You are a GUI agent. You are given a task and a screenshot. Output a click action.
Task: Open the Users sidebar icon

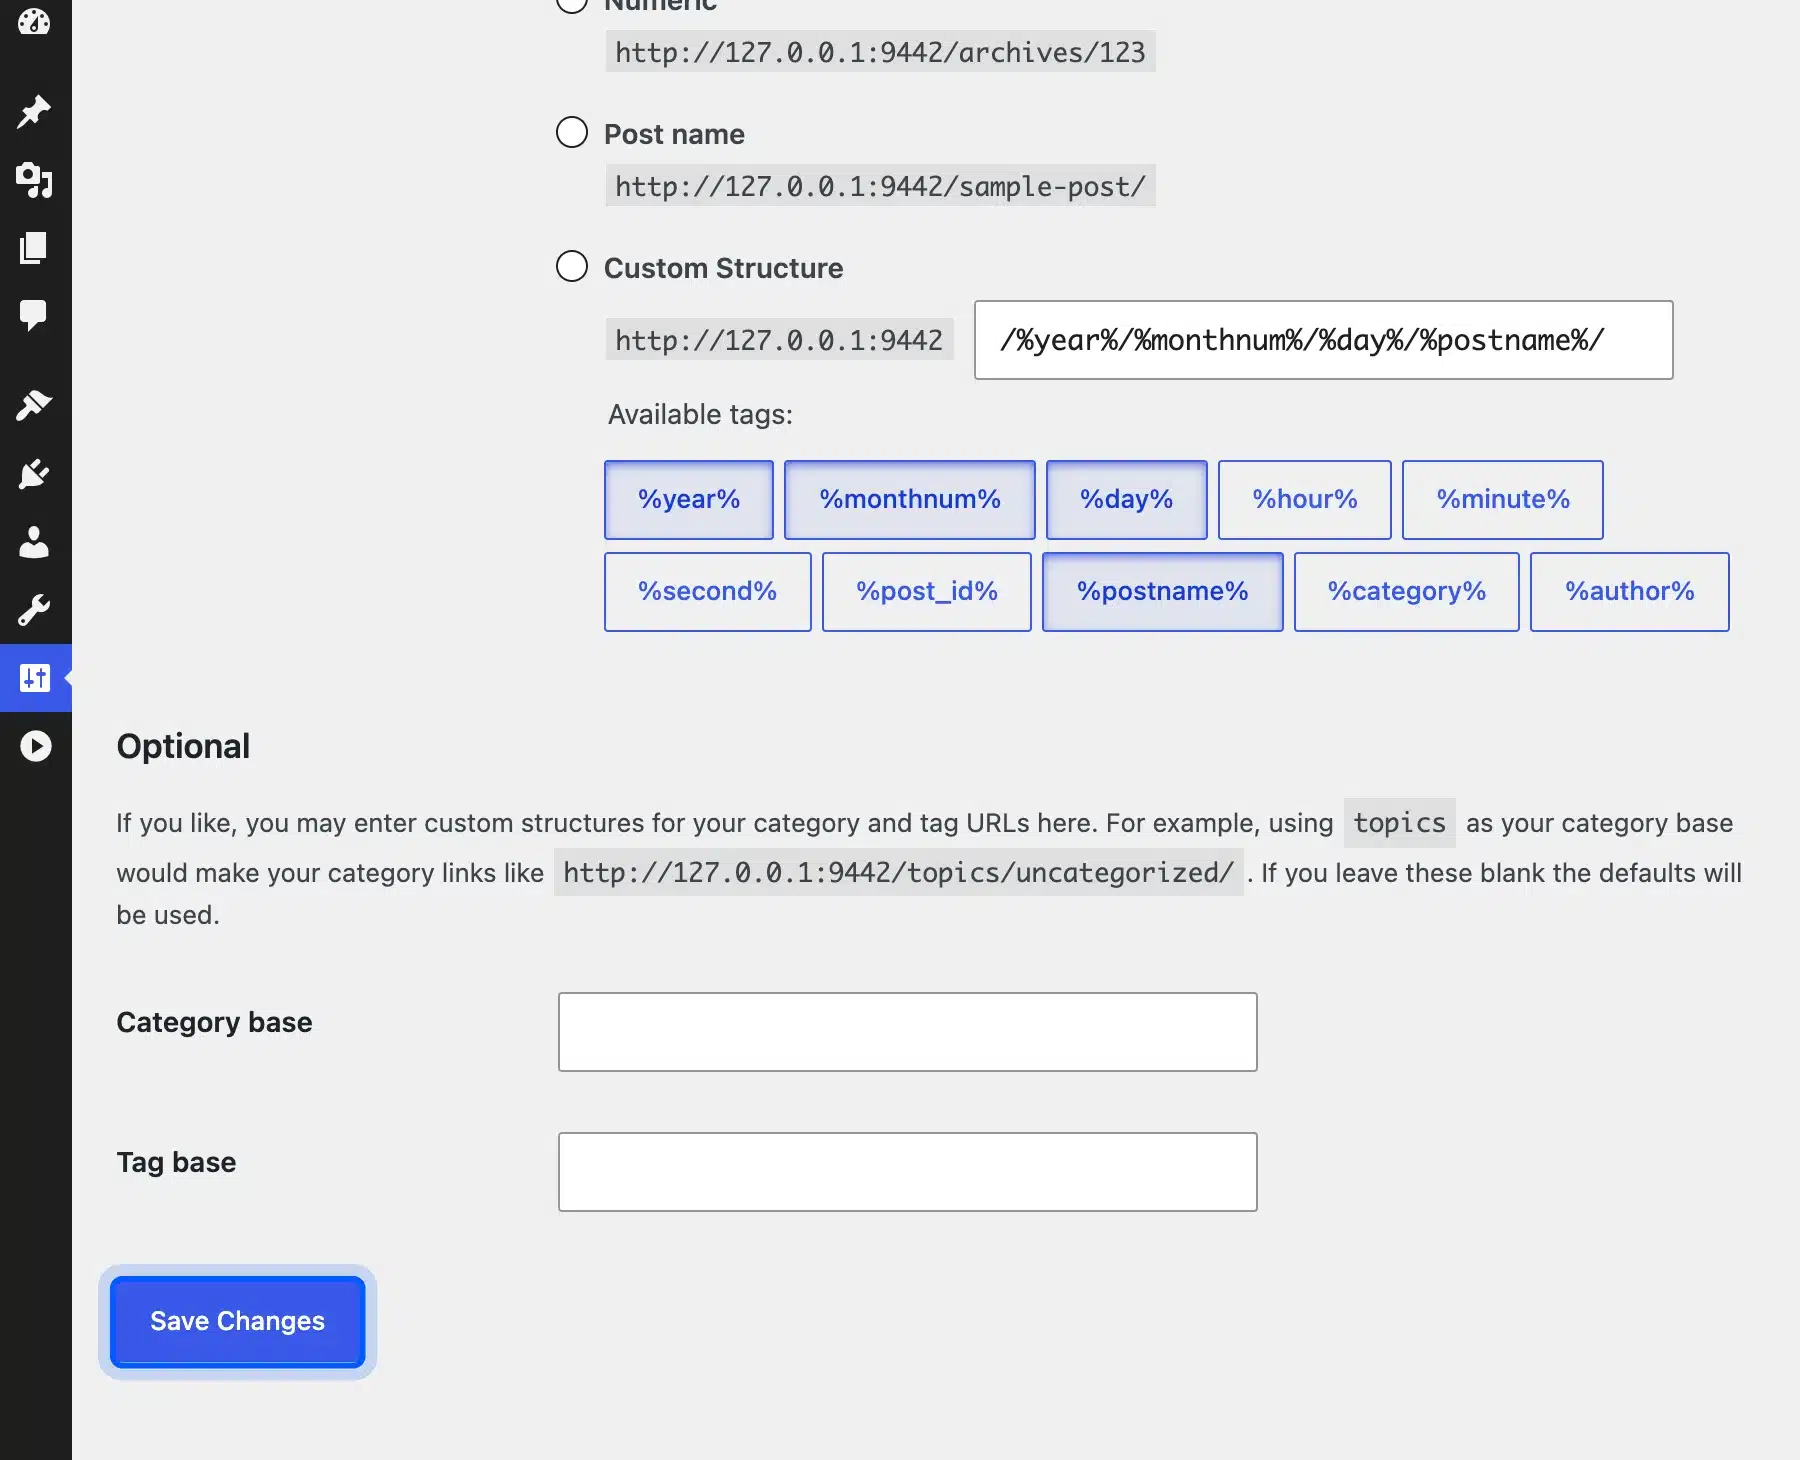34,542
